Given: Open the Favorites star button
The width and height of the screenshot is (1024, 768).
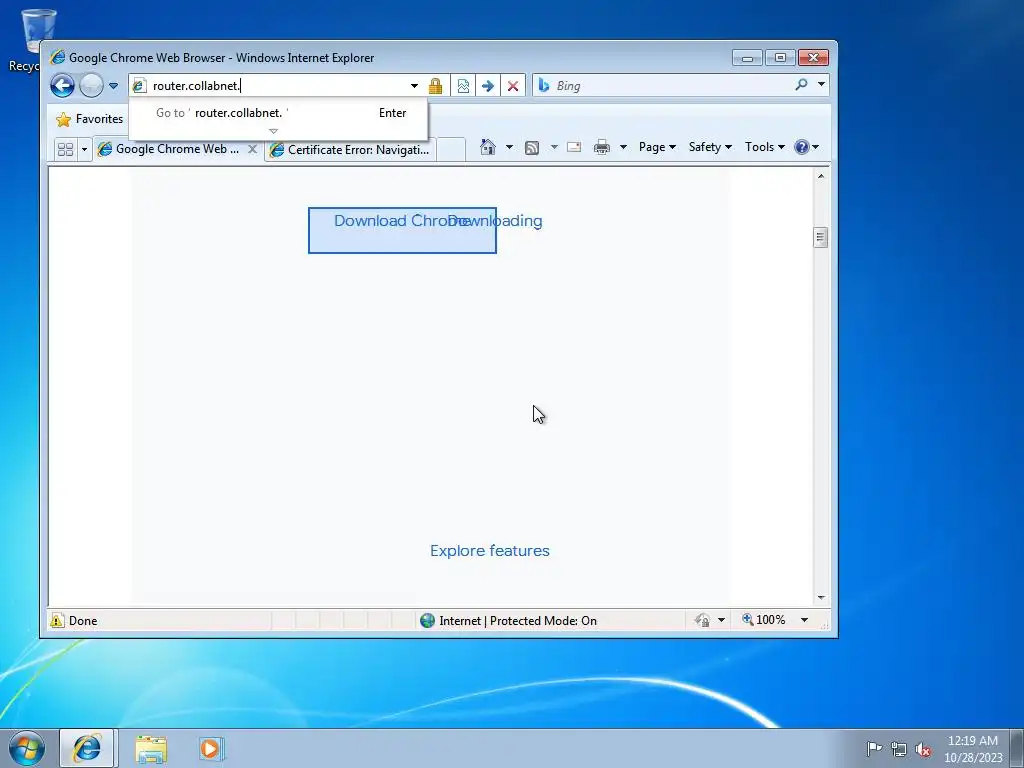Looking at the screenshot, I should 89,119.
